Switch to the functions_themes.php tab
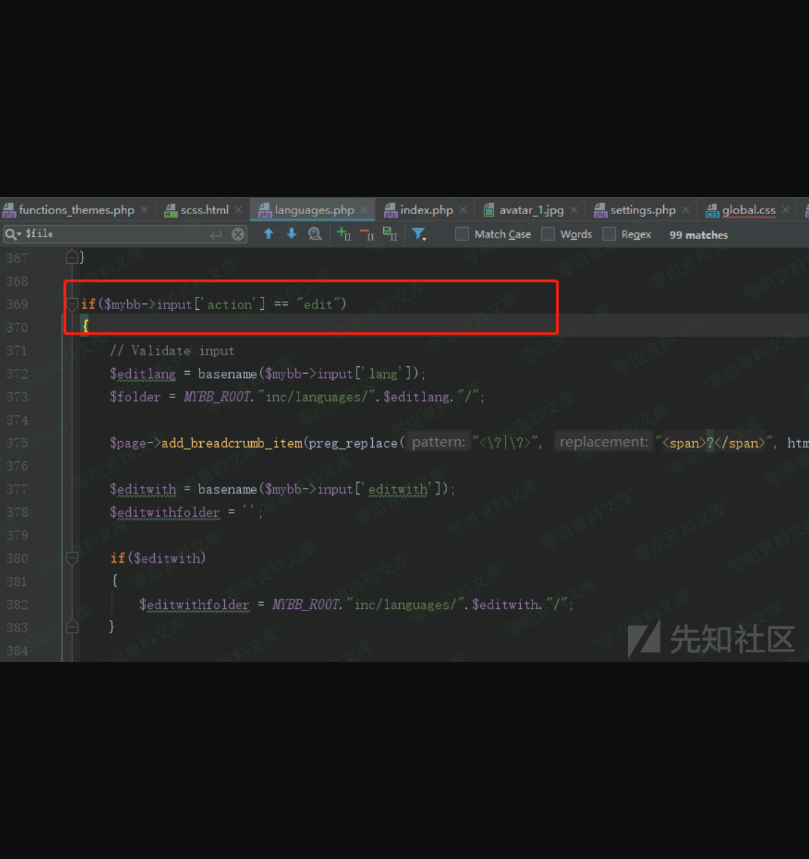The width and height of the screenshot is (809, 859). pos(76,210)
